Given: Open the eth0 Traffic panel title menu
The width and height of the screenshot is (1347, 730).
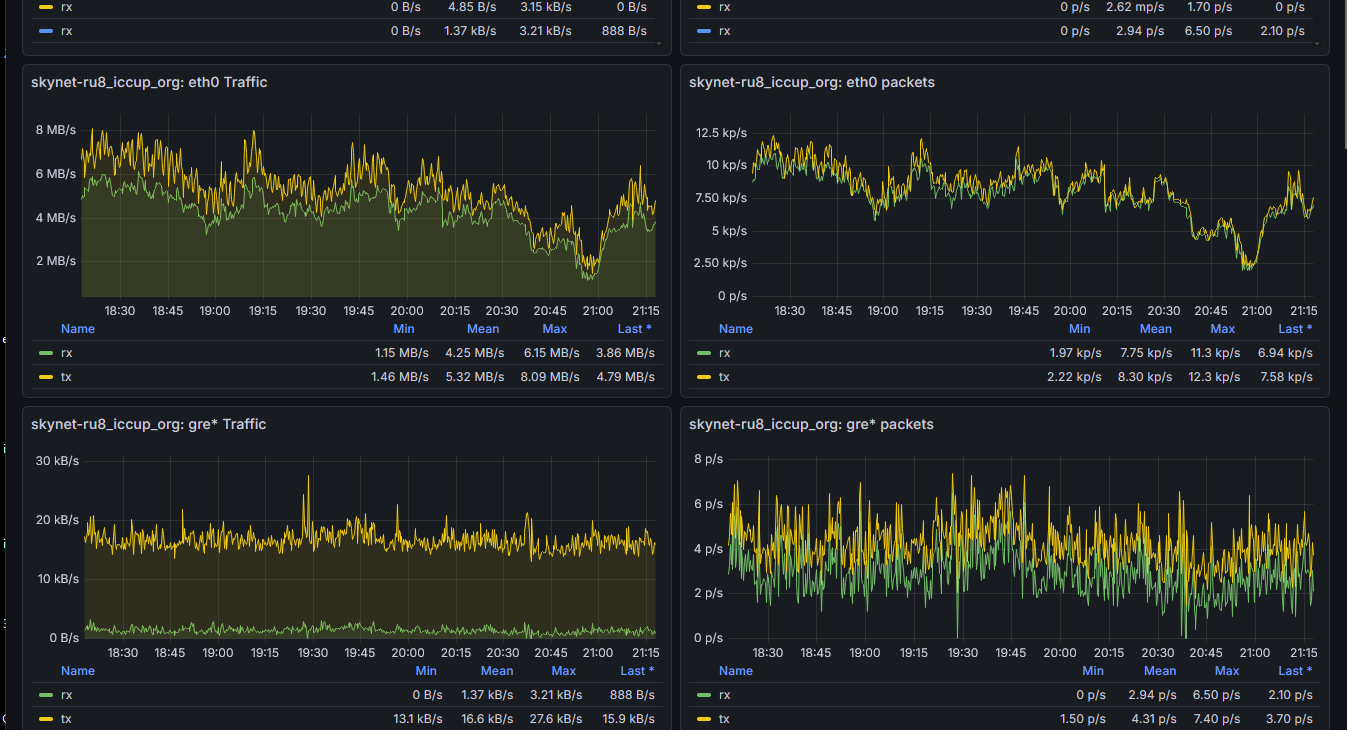Looking at the screenshot, I should (x=149, y=83).
